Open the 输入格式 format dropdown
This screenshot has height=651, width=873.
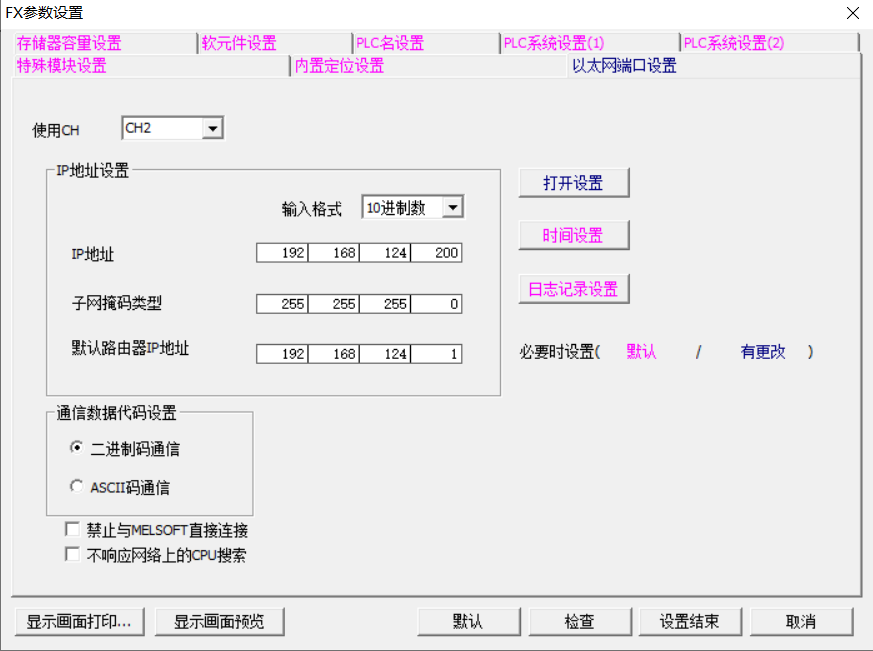pyautogui.click(x=452, y=207)
